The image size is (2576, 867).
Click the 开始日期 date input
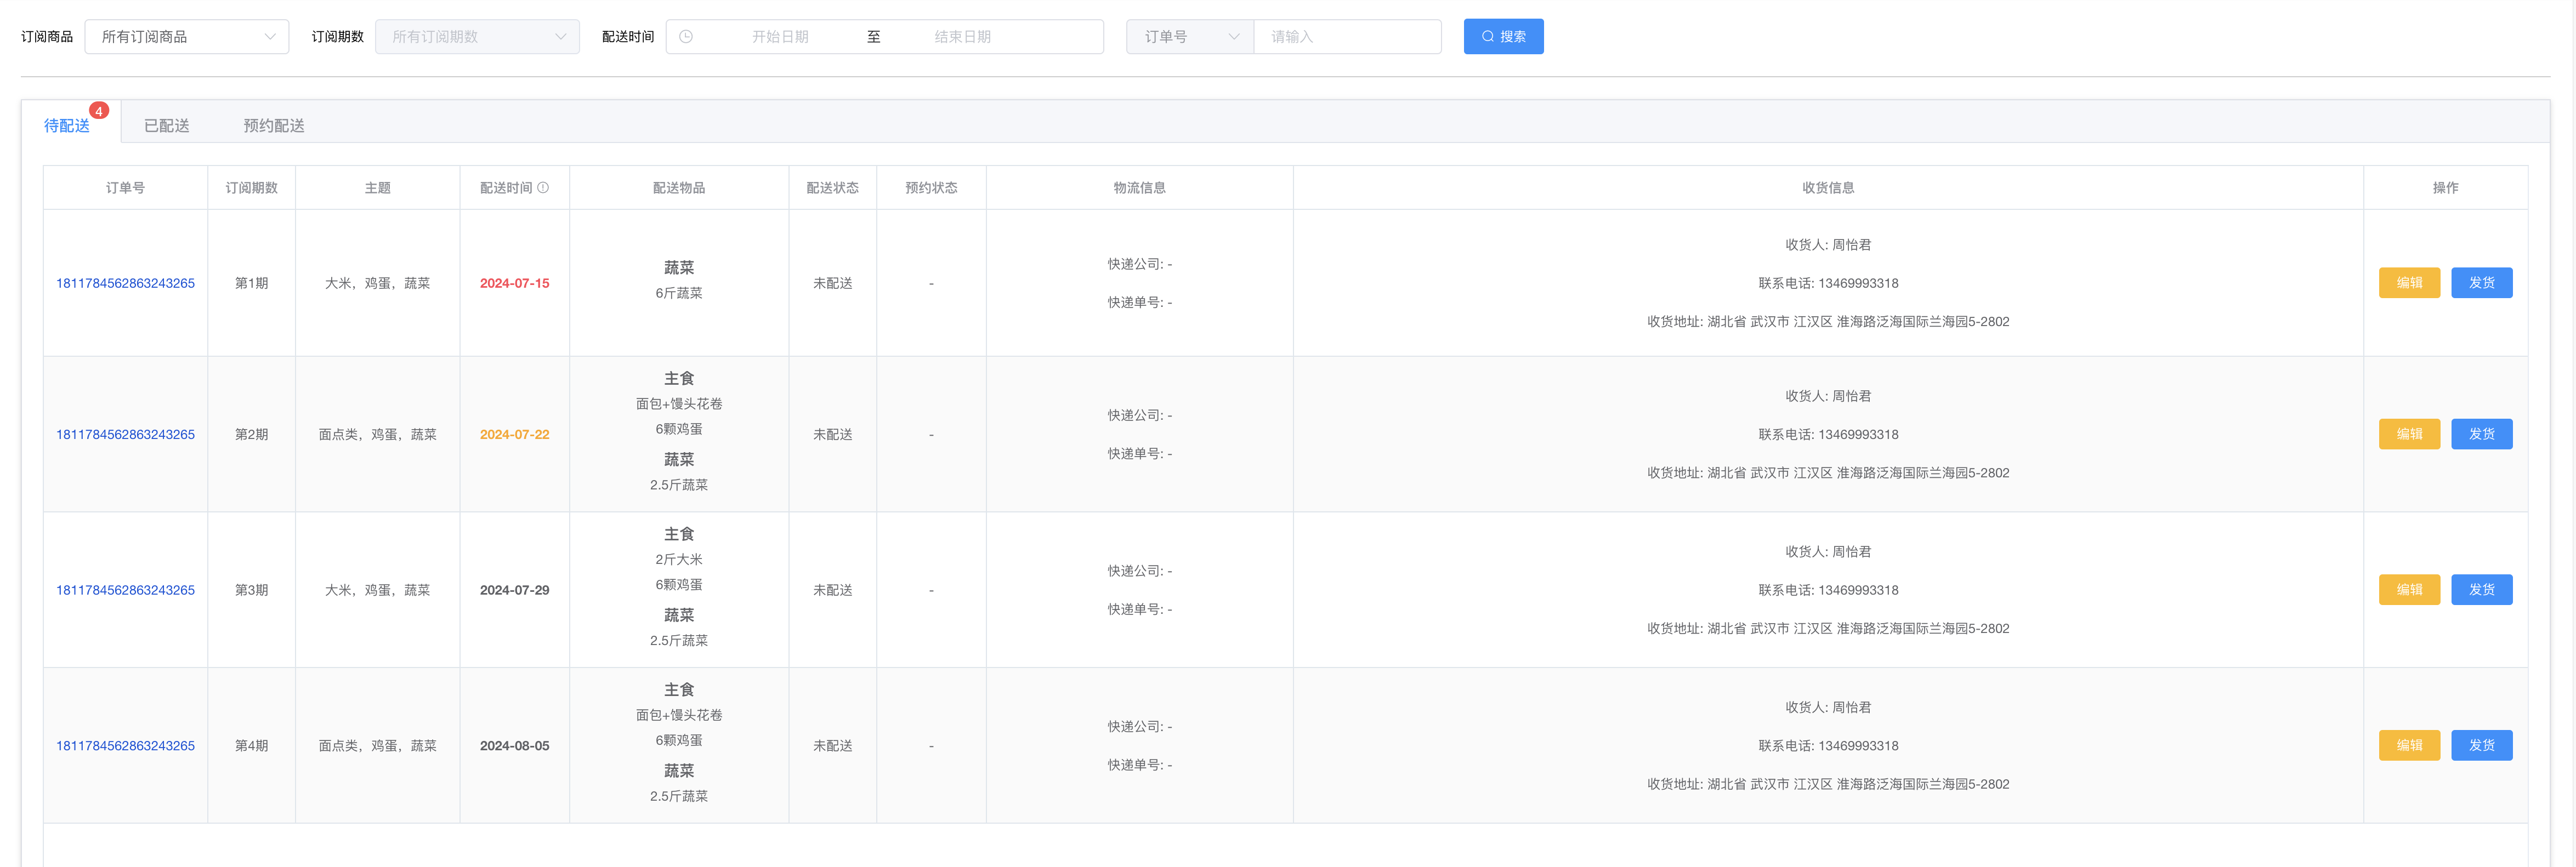pos(780,37)
